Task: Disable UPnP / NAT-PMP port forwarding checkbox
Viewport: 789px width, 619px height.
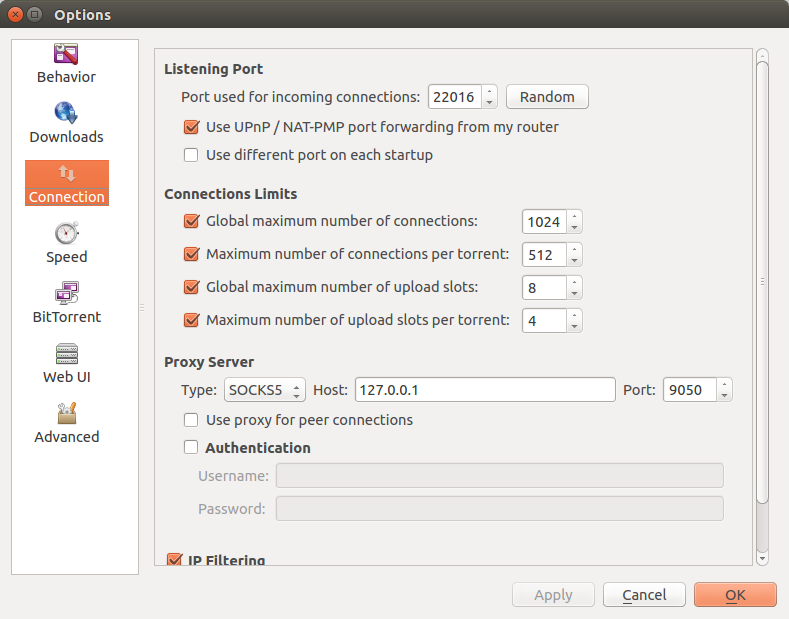Action: [x=191, y=127]
